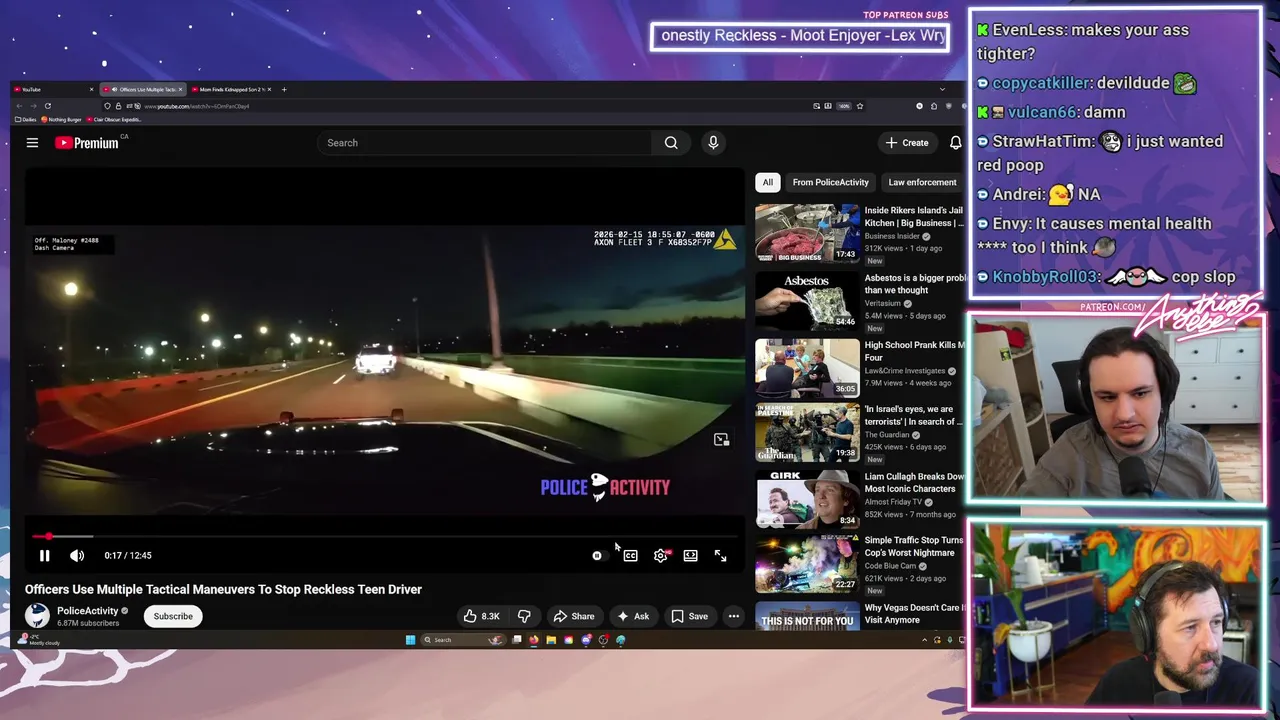This screenshot has width=1280, height=720.
Task: Open the YouTube notifications bell
Action: (955, 143)
